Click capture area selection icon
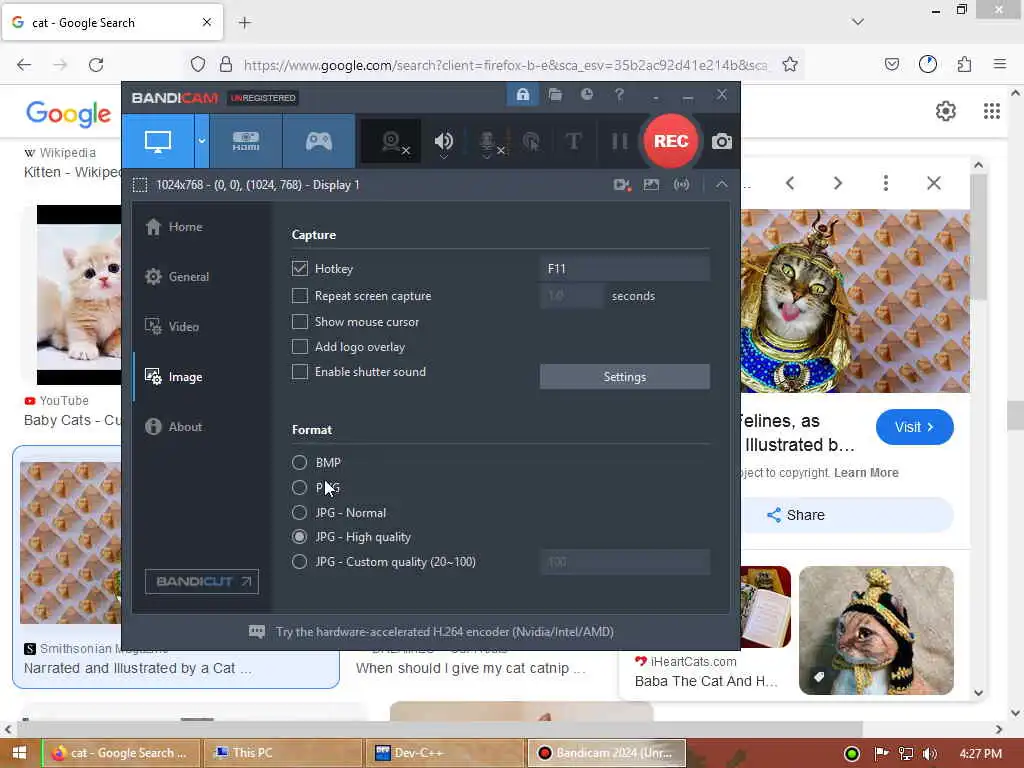This screenshot has width=1024, height=768. coord(140,185)
